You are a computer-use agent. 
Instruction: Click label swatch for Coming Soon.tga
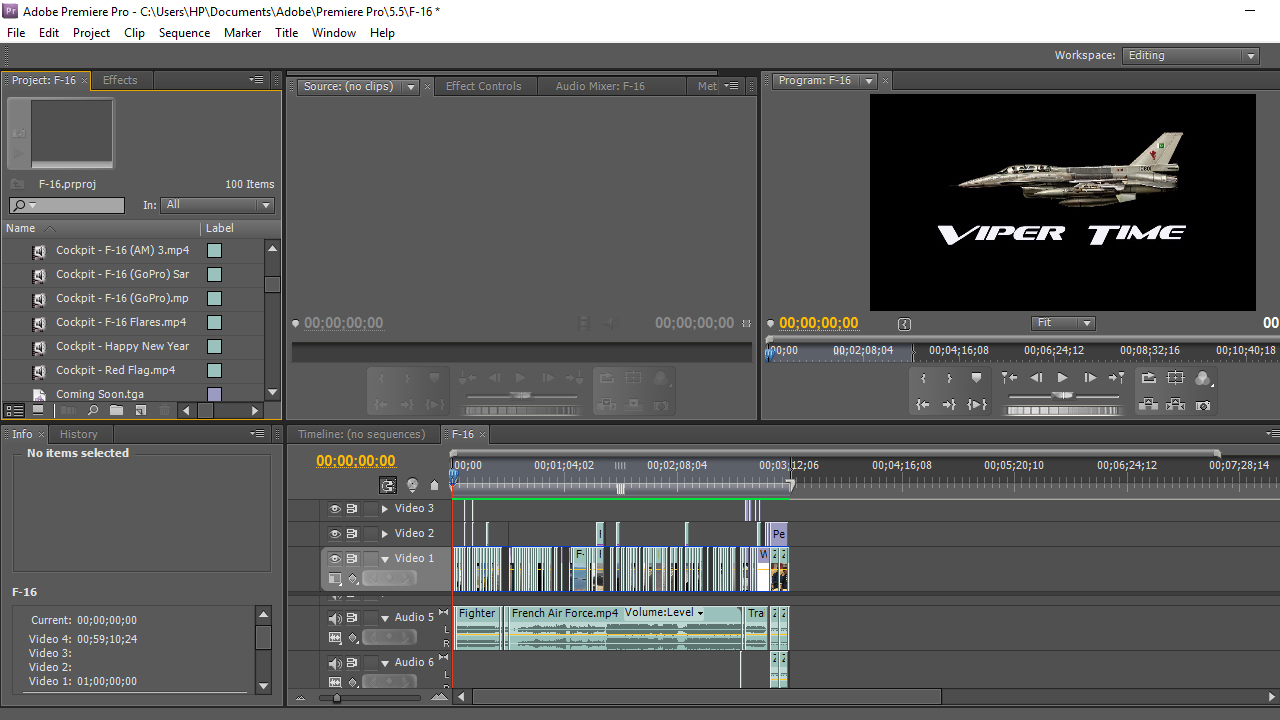[x=214, y=394]
